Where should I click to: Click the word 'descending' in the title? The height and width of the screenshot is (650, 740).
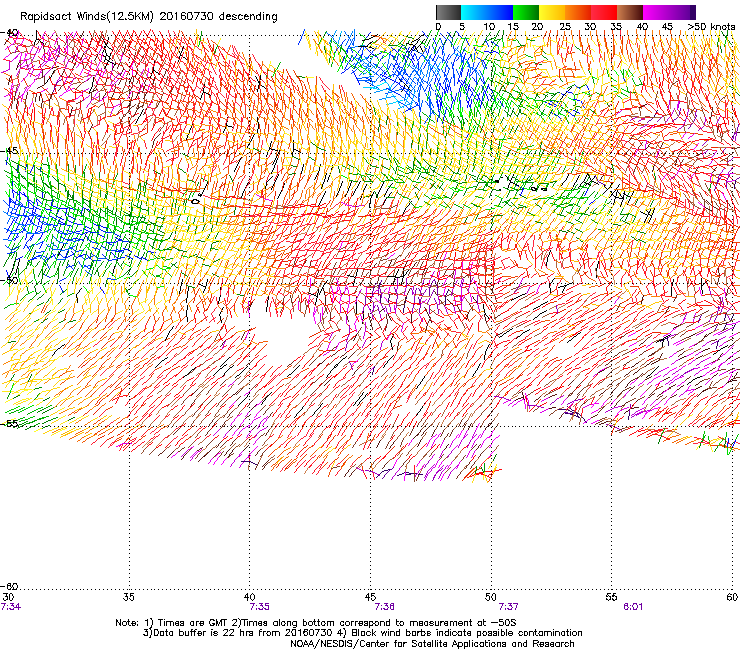[248, 17]
